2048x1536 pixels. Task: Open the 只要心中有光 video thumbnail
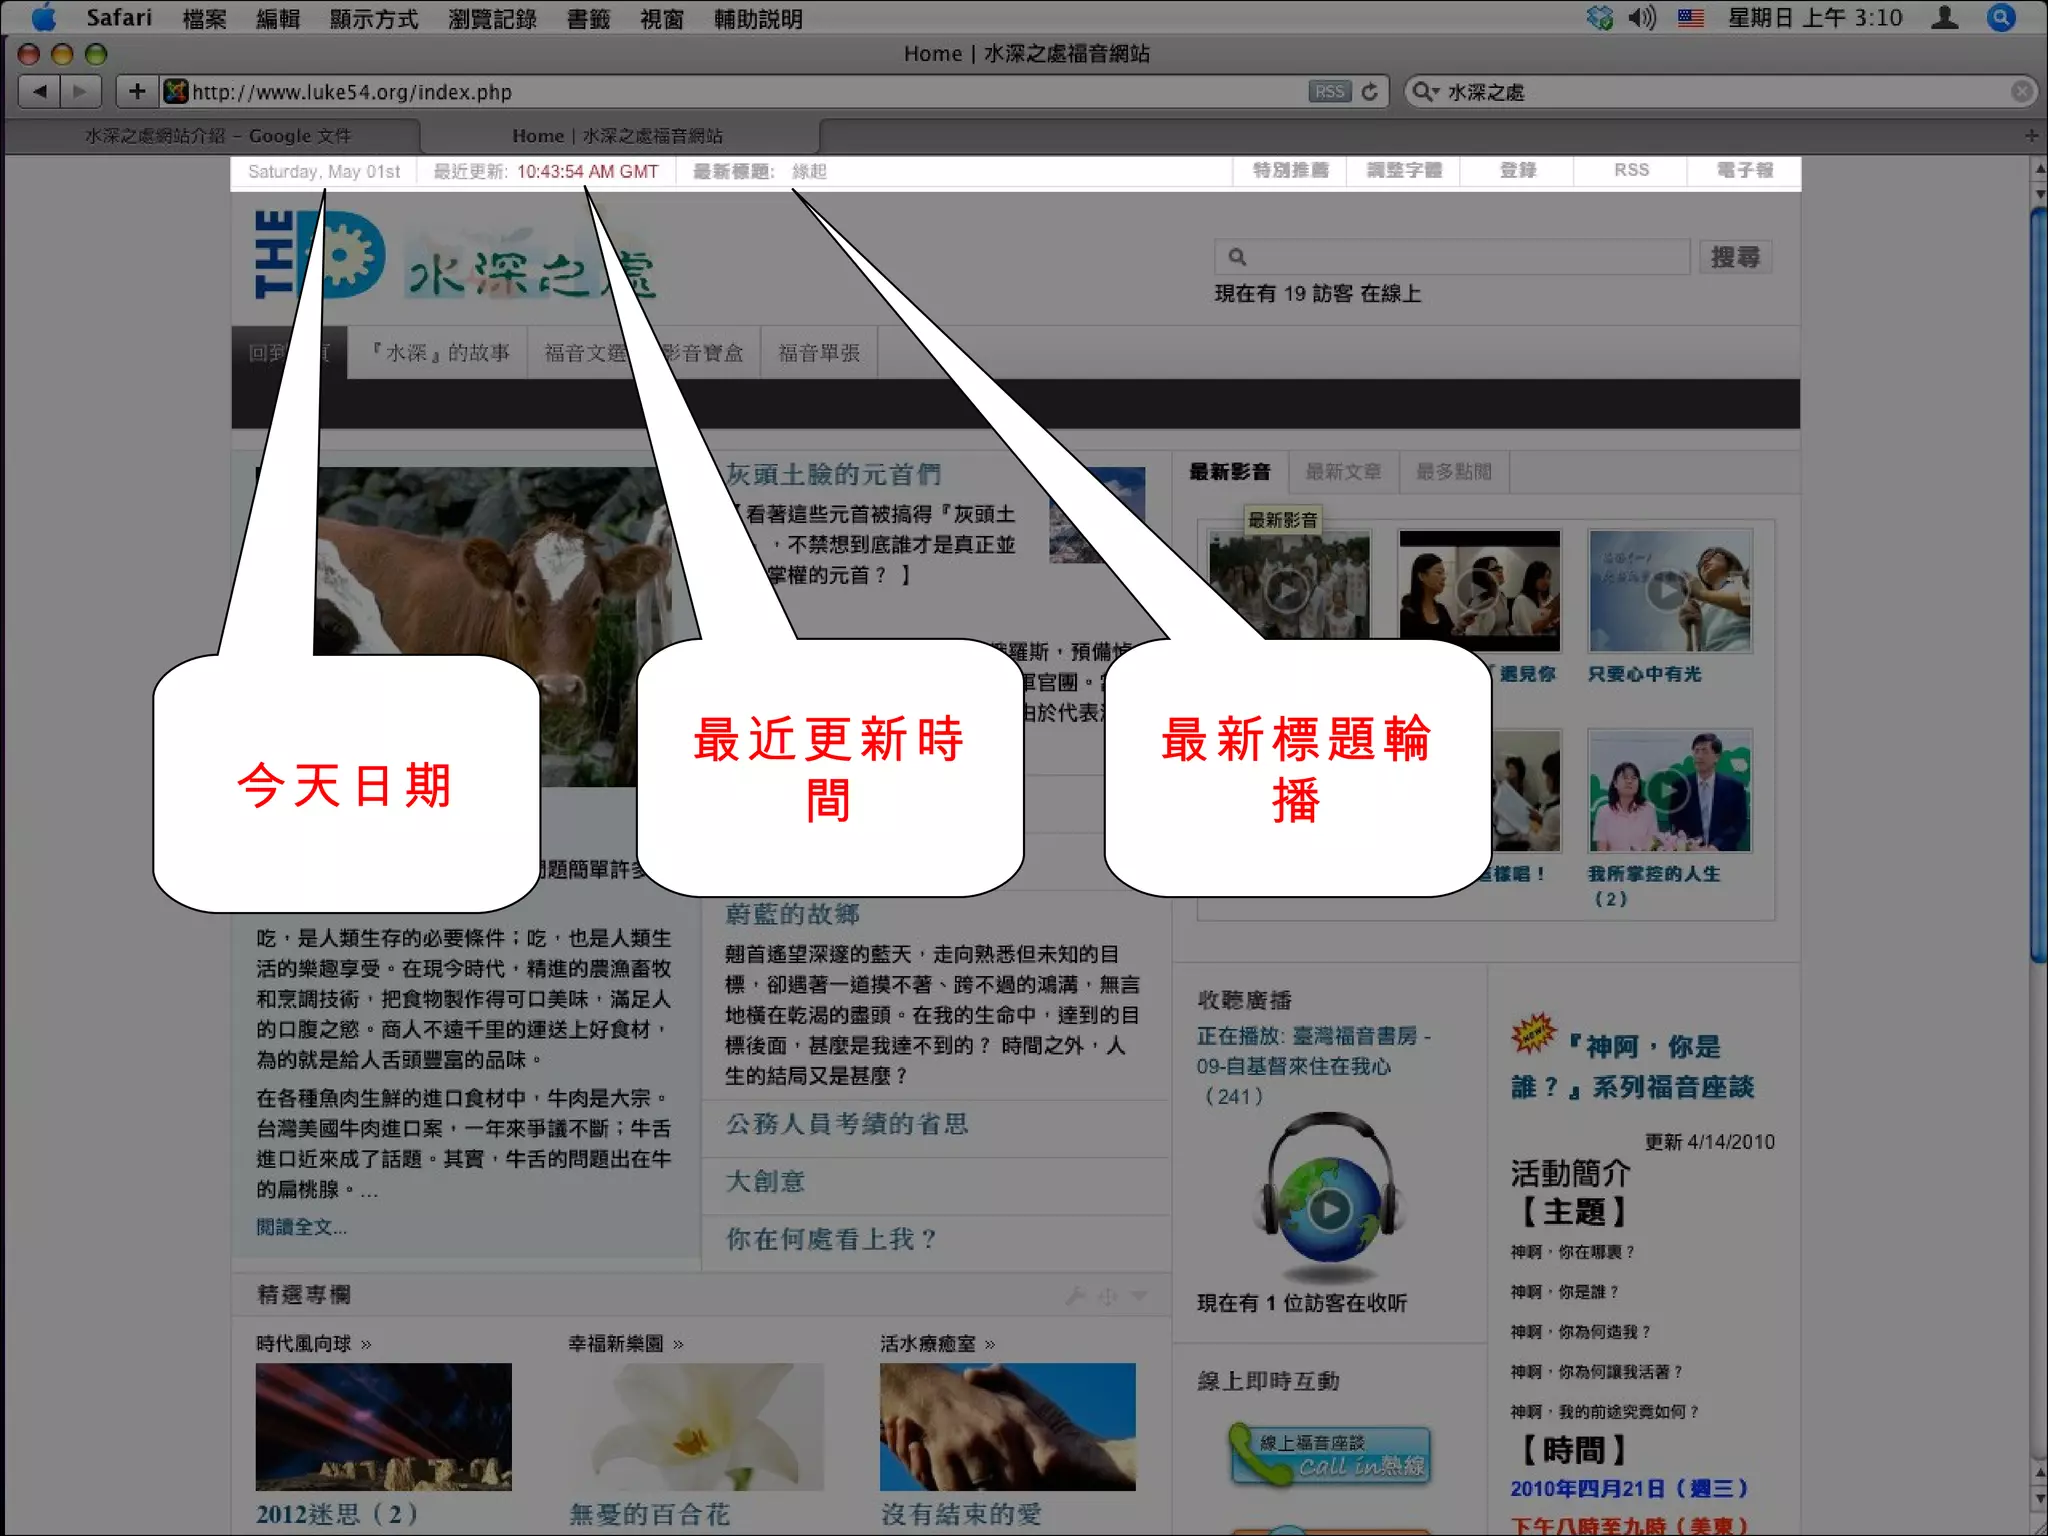click(1669, 591)
